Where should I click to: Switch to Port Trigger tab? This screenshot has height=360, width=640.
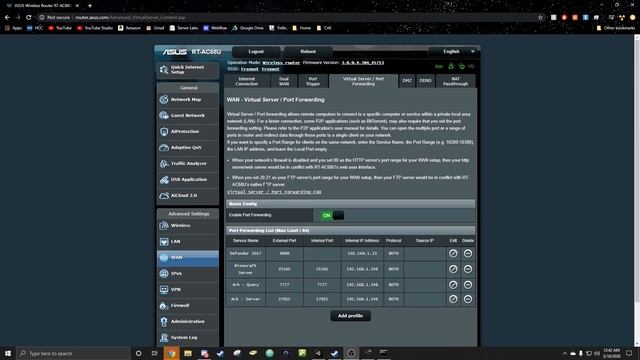tap(313, 81)
